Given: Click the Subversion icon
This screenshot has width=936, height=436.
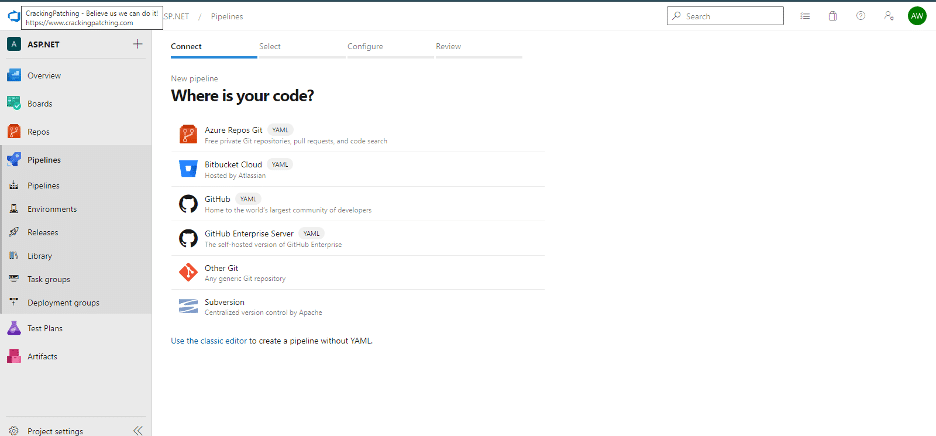Looking at the screenshot, I should (188, 306).
